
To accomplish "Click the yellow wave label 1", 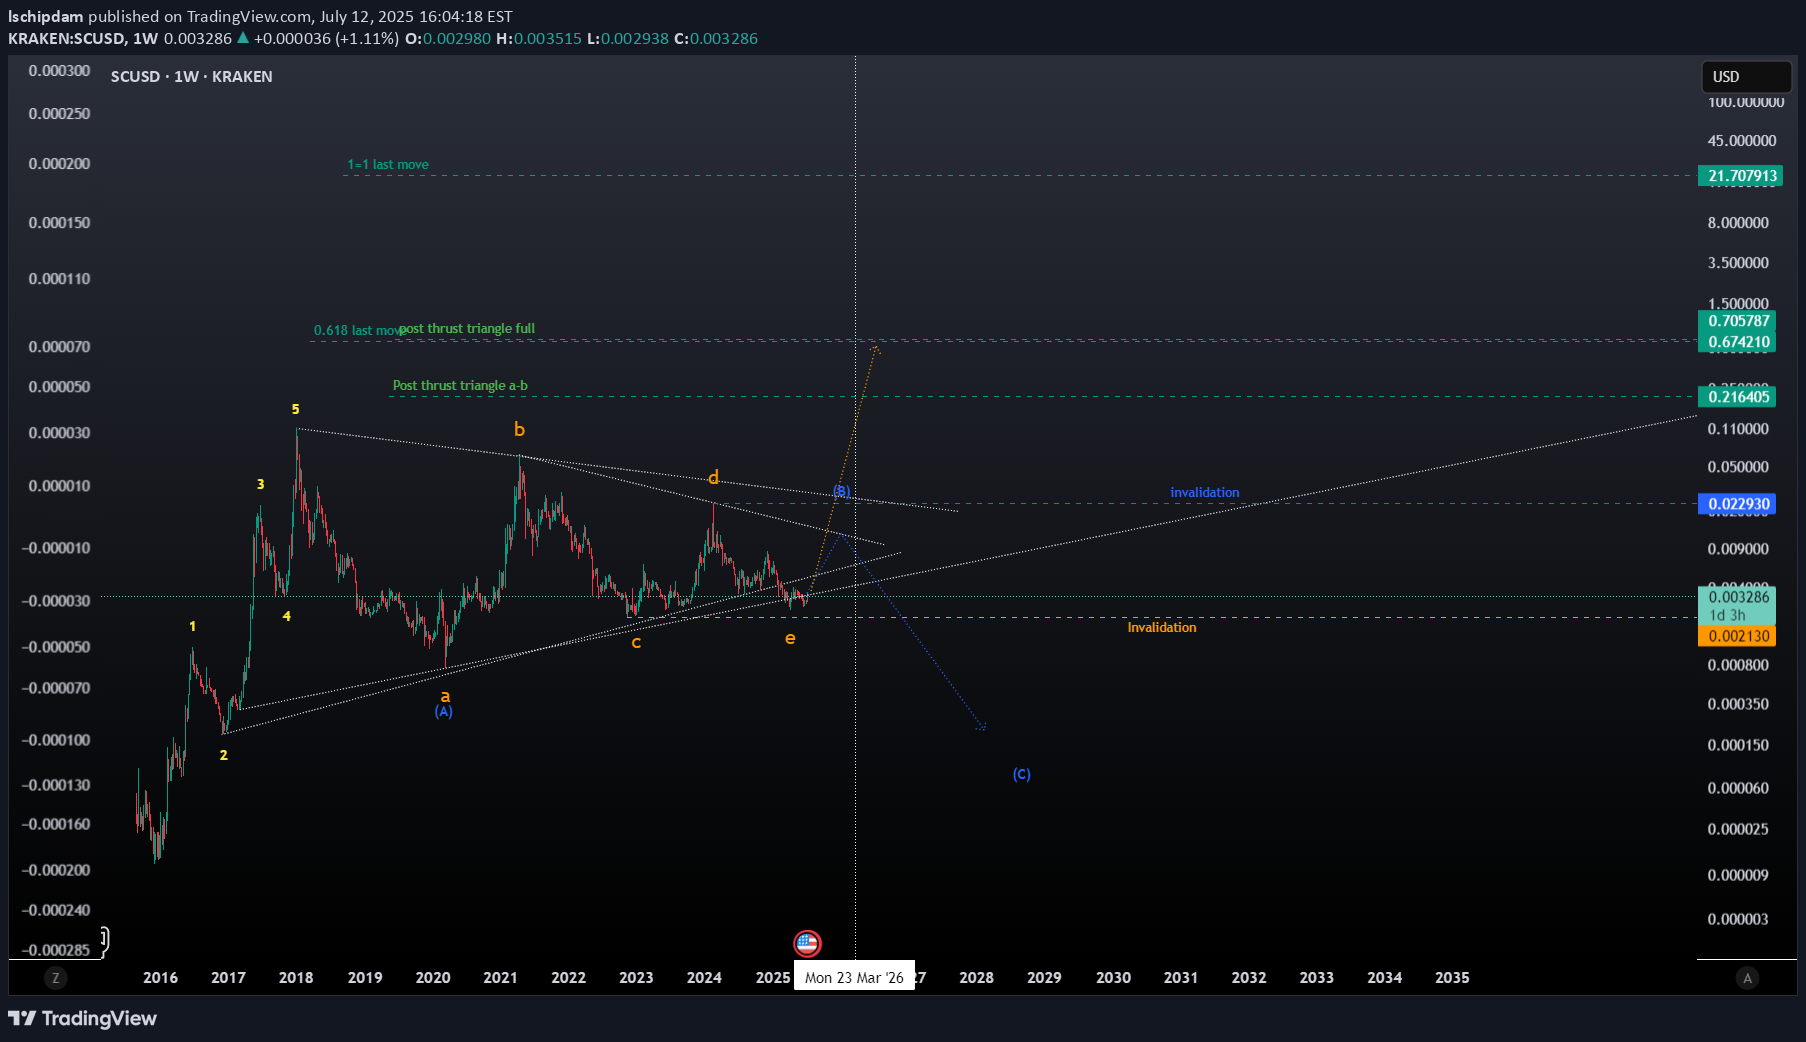I will [193, 626].
